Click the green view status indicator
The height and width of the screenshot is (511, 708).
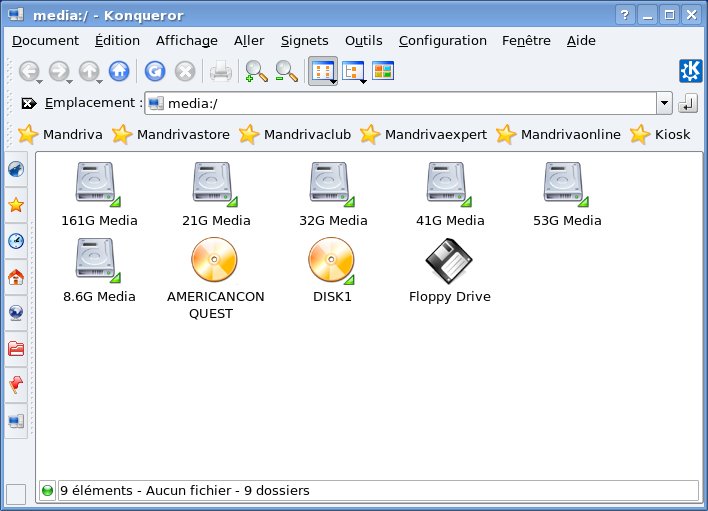point(47,491)
